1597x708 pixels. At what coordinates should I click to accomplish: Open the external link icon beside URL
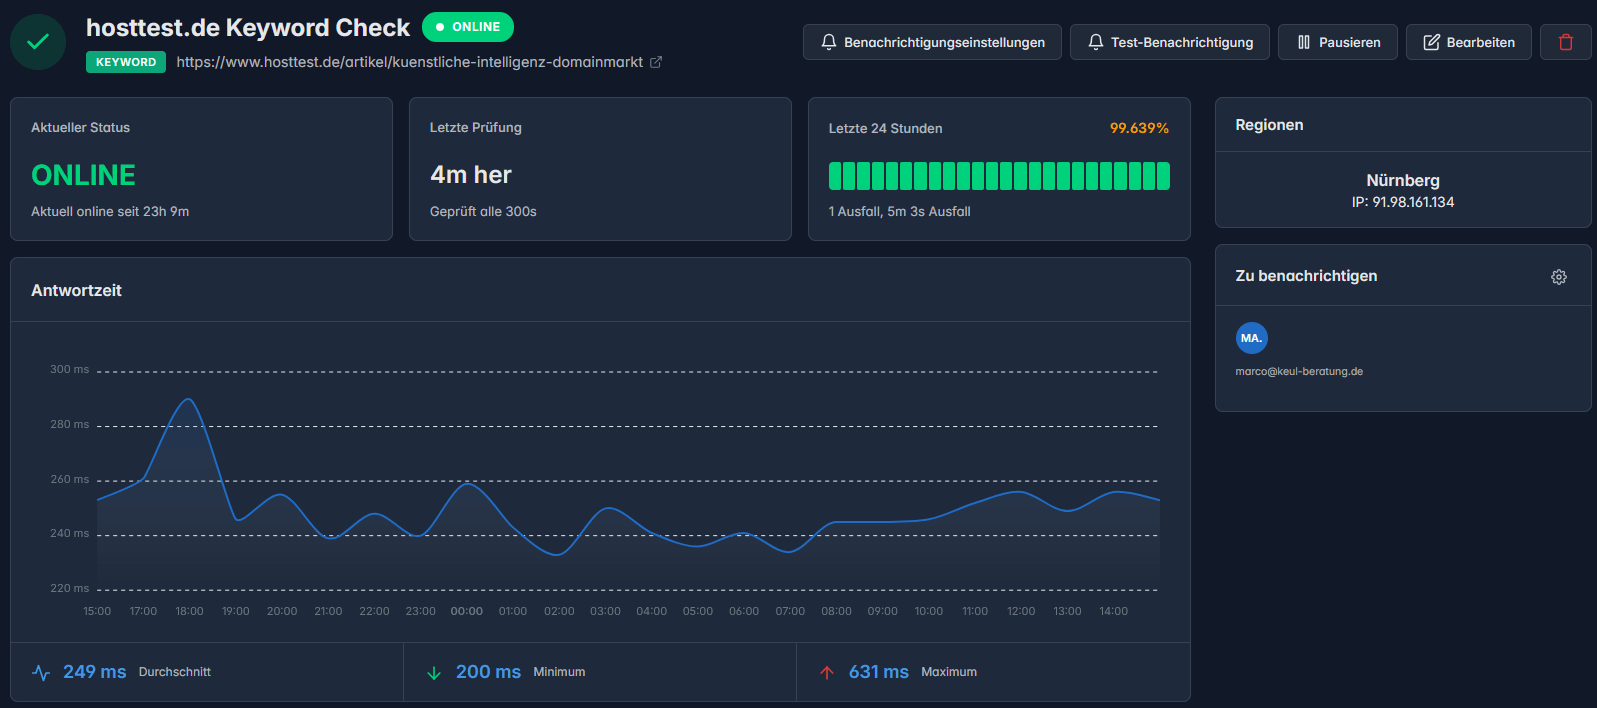[656, 62]
